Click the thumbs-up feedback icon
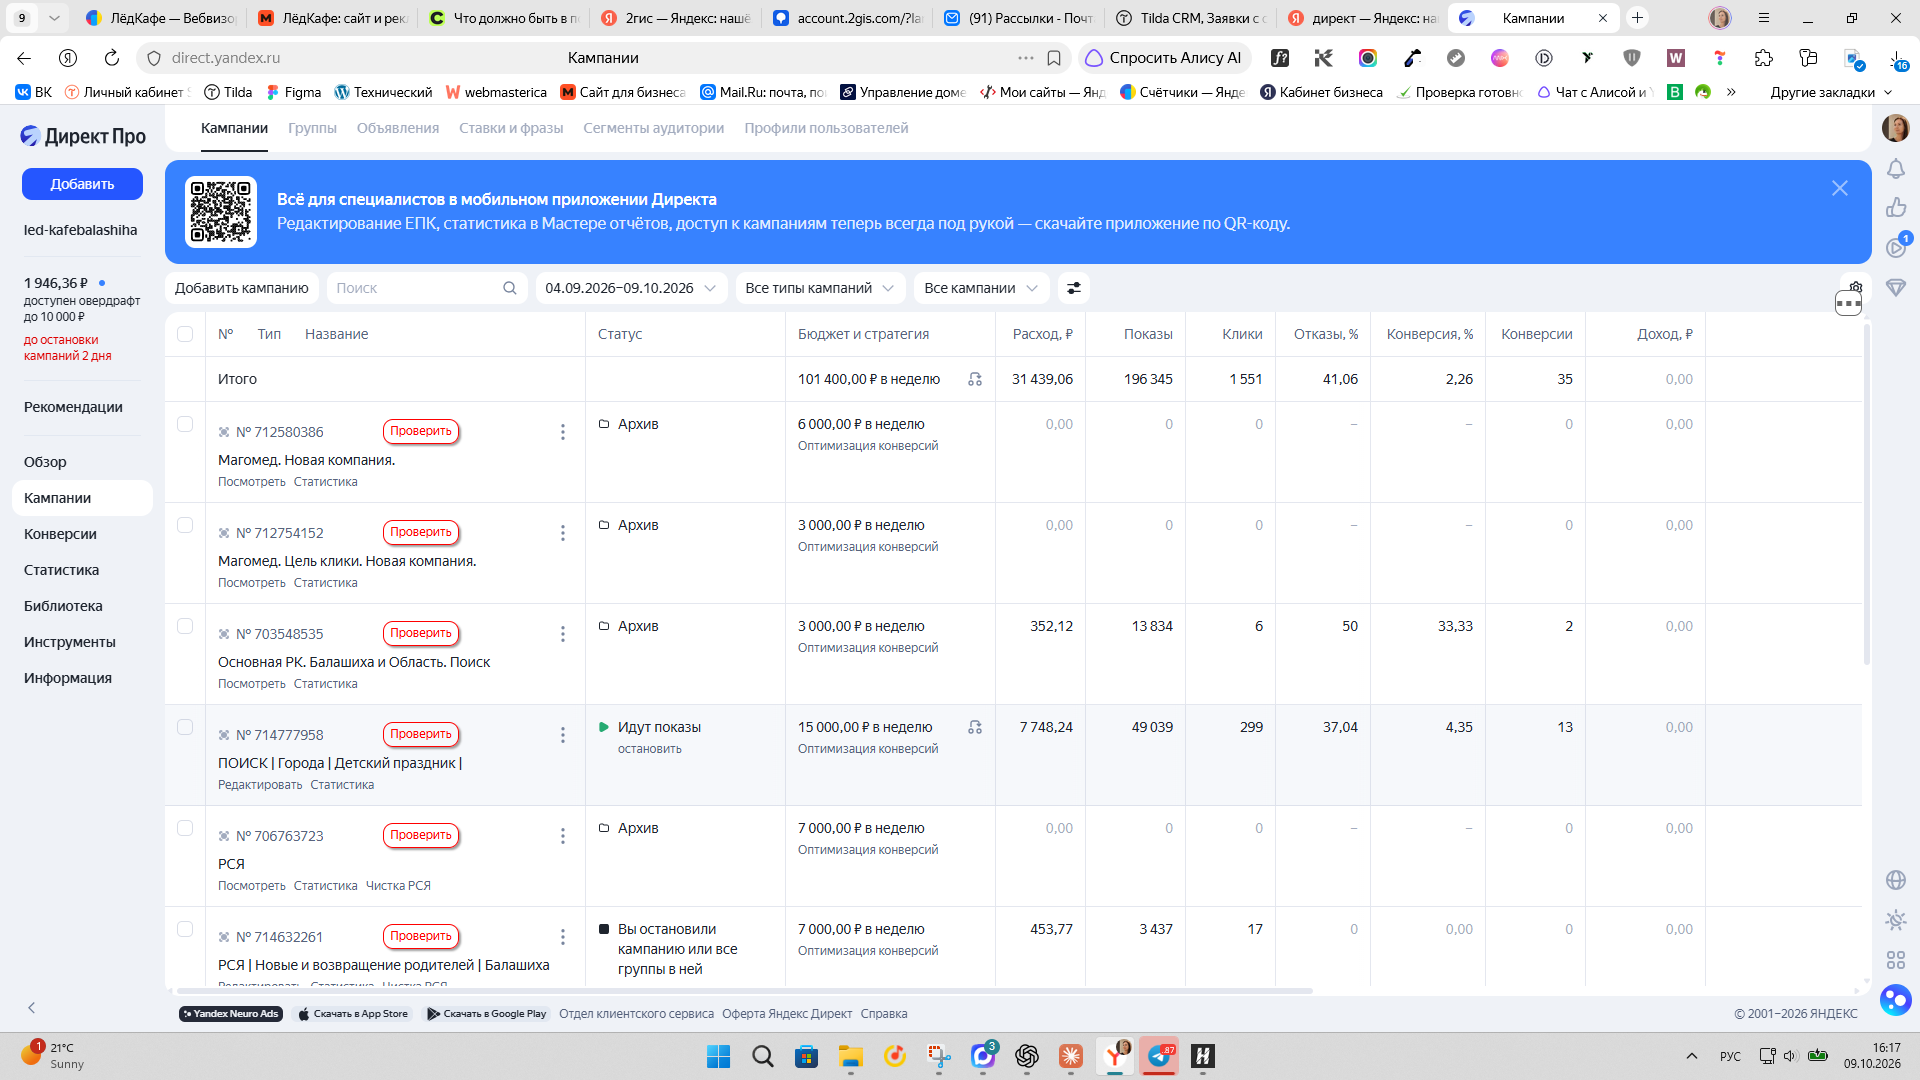1920x1080 pixels. tap(1895, 208)
